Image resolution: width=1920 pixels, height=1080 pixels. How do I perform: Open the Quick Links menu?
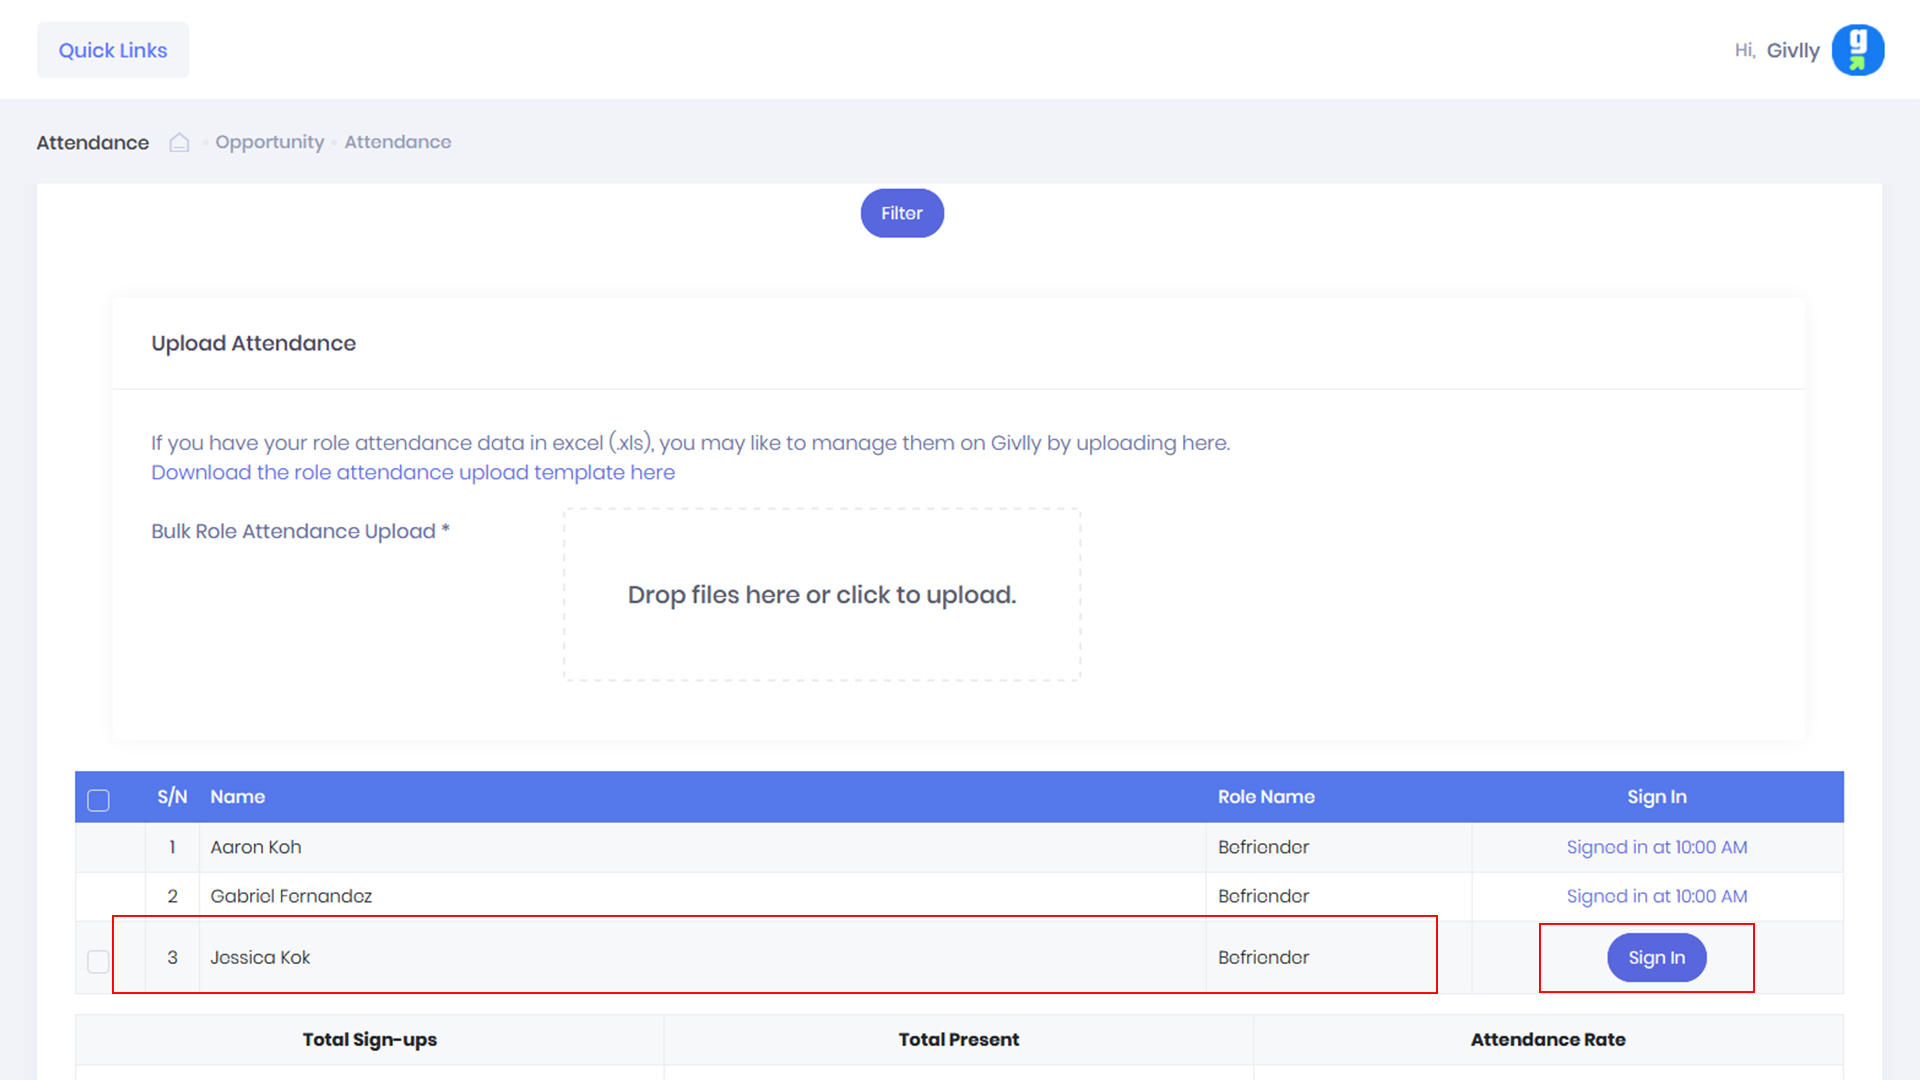coord(113,50)
